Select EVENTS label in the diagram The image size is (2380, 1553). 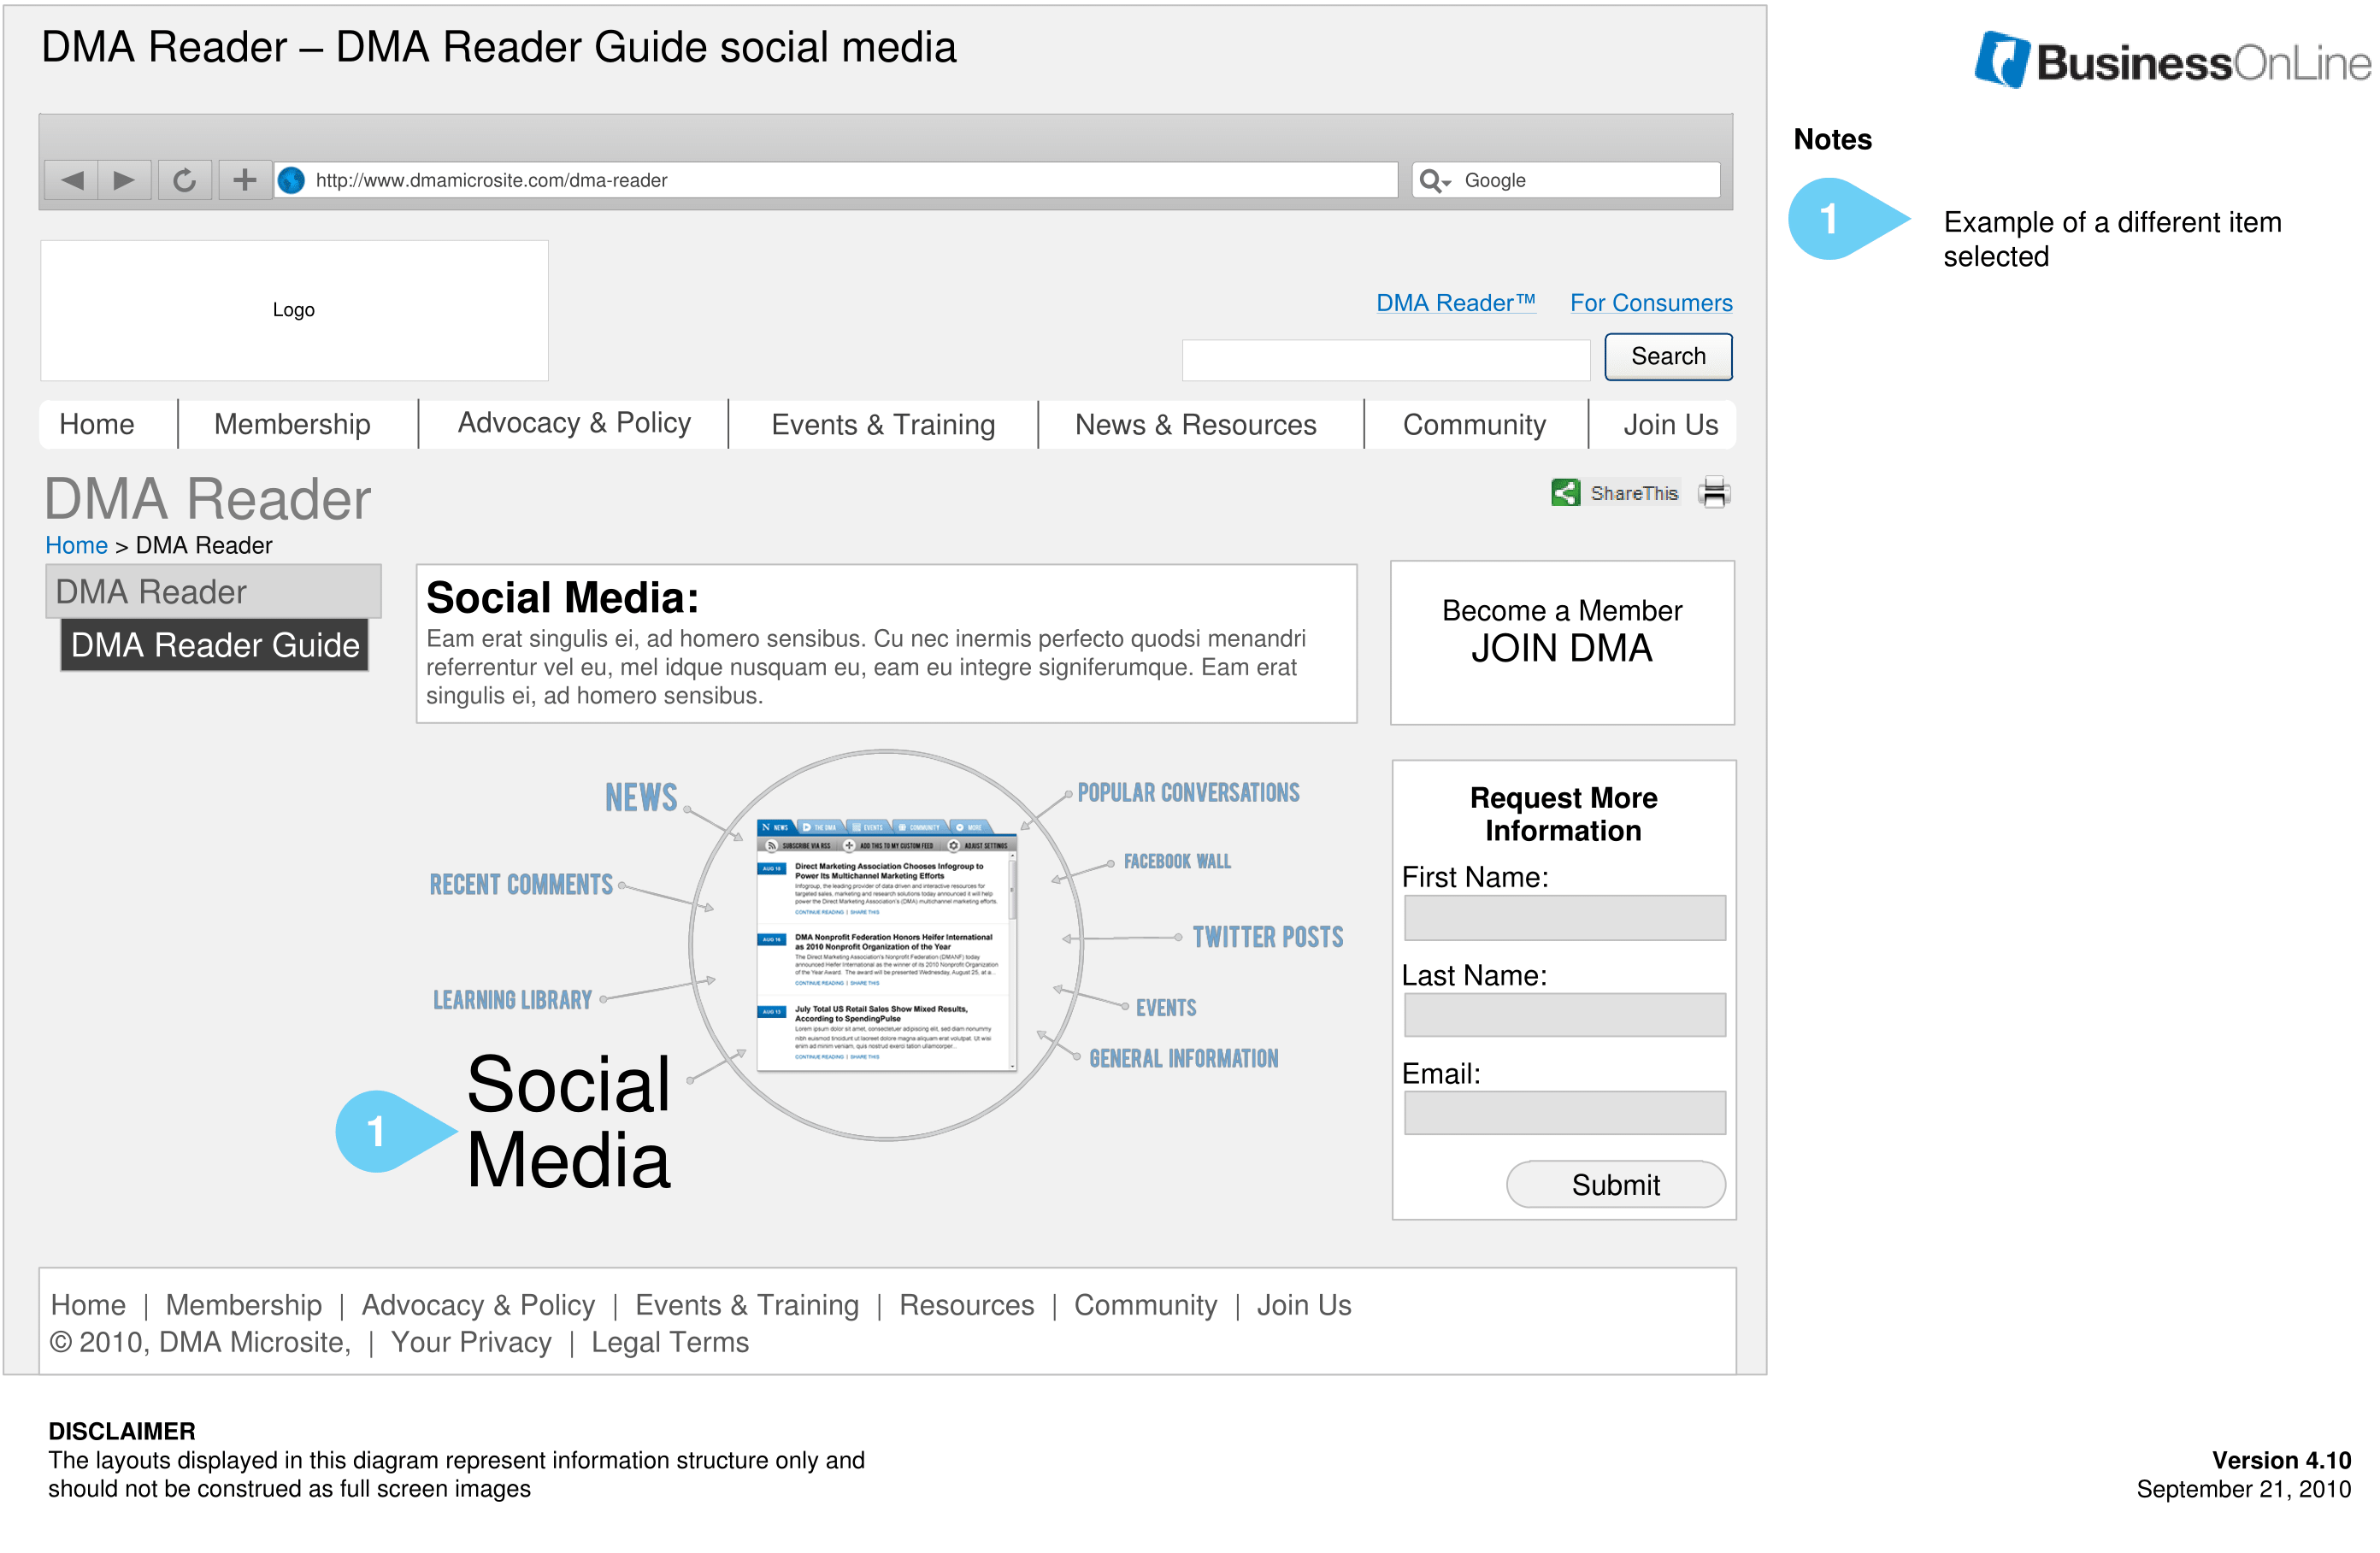[1166, 1007]
